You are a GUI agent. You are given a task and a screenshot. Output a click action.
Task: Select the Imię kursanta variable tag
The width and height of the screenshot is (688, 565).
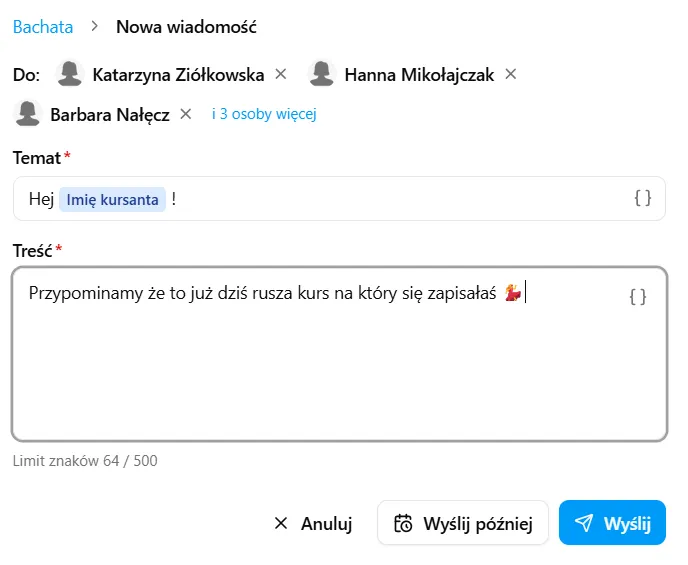coord(112,200)
